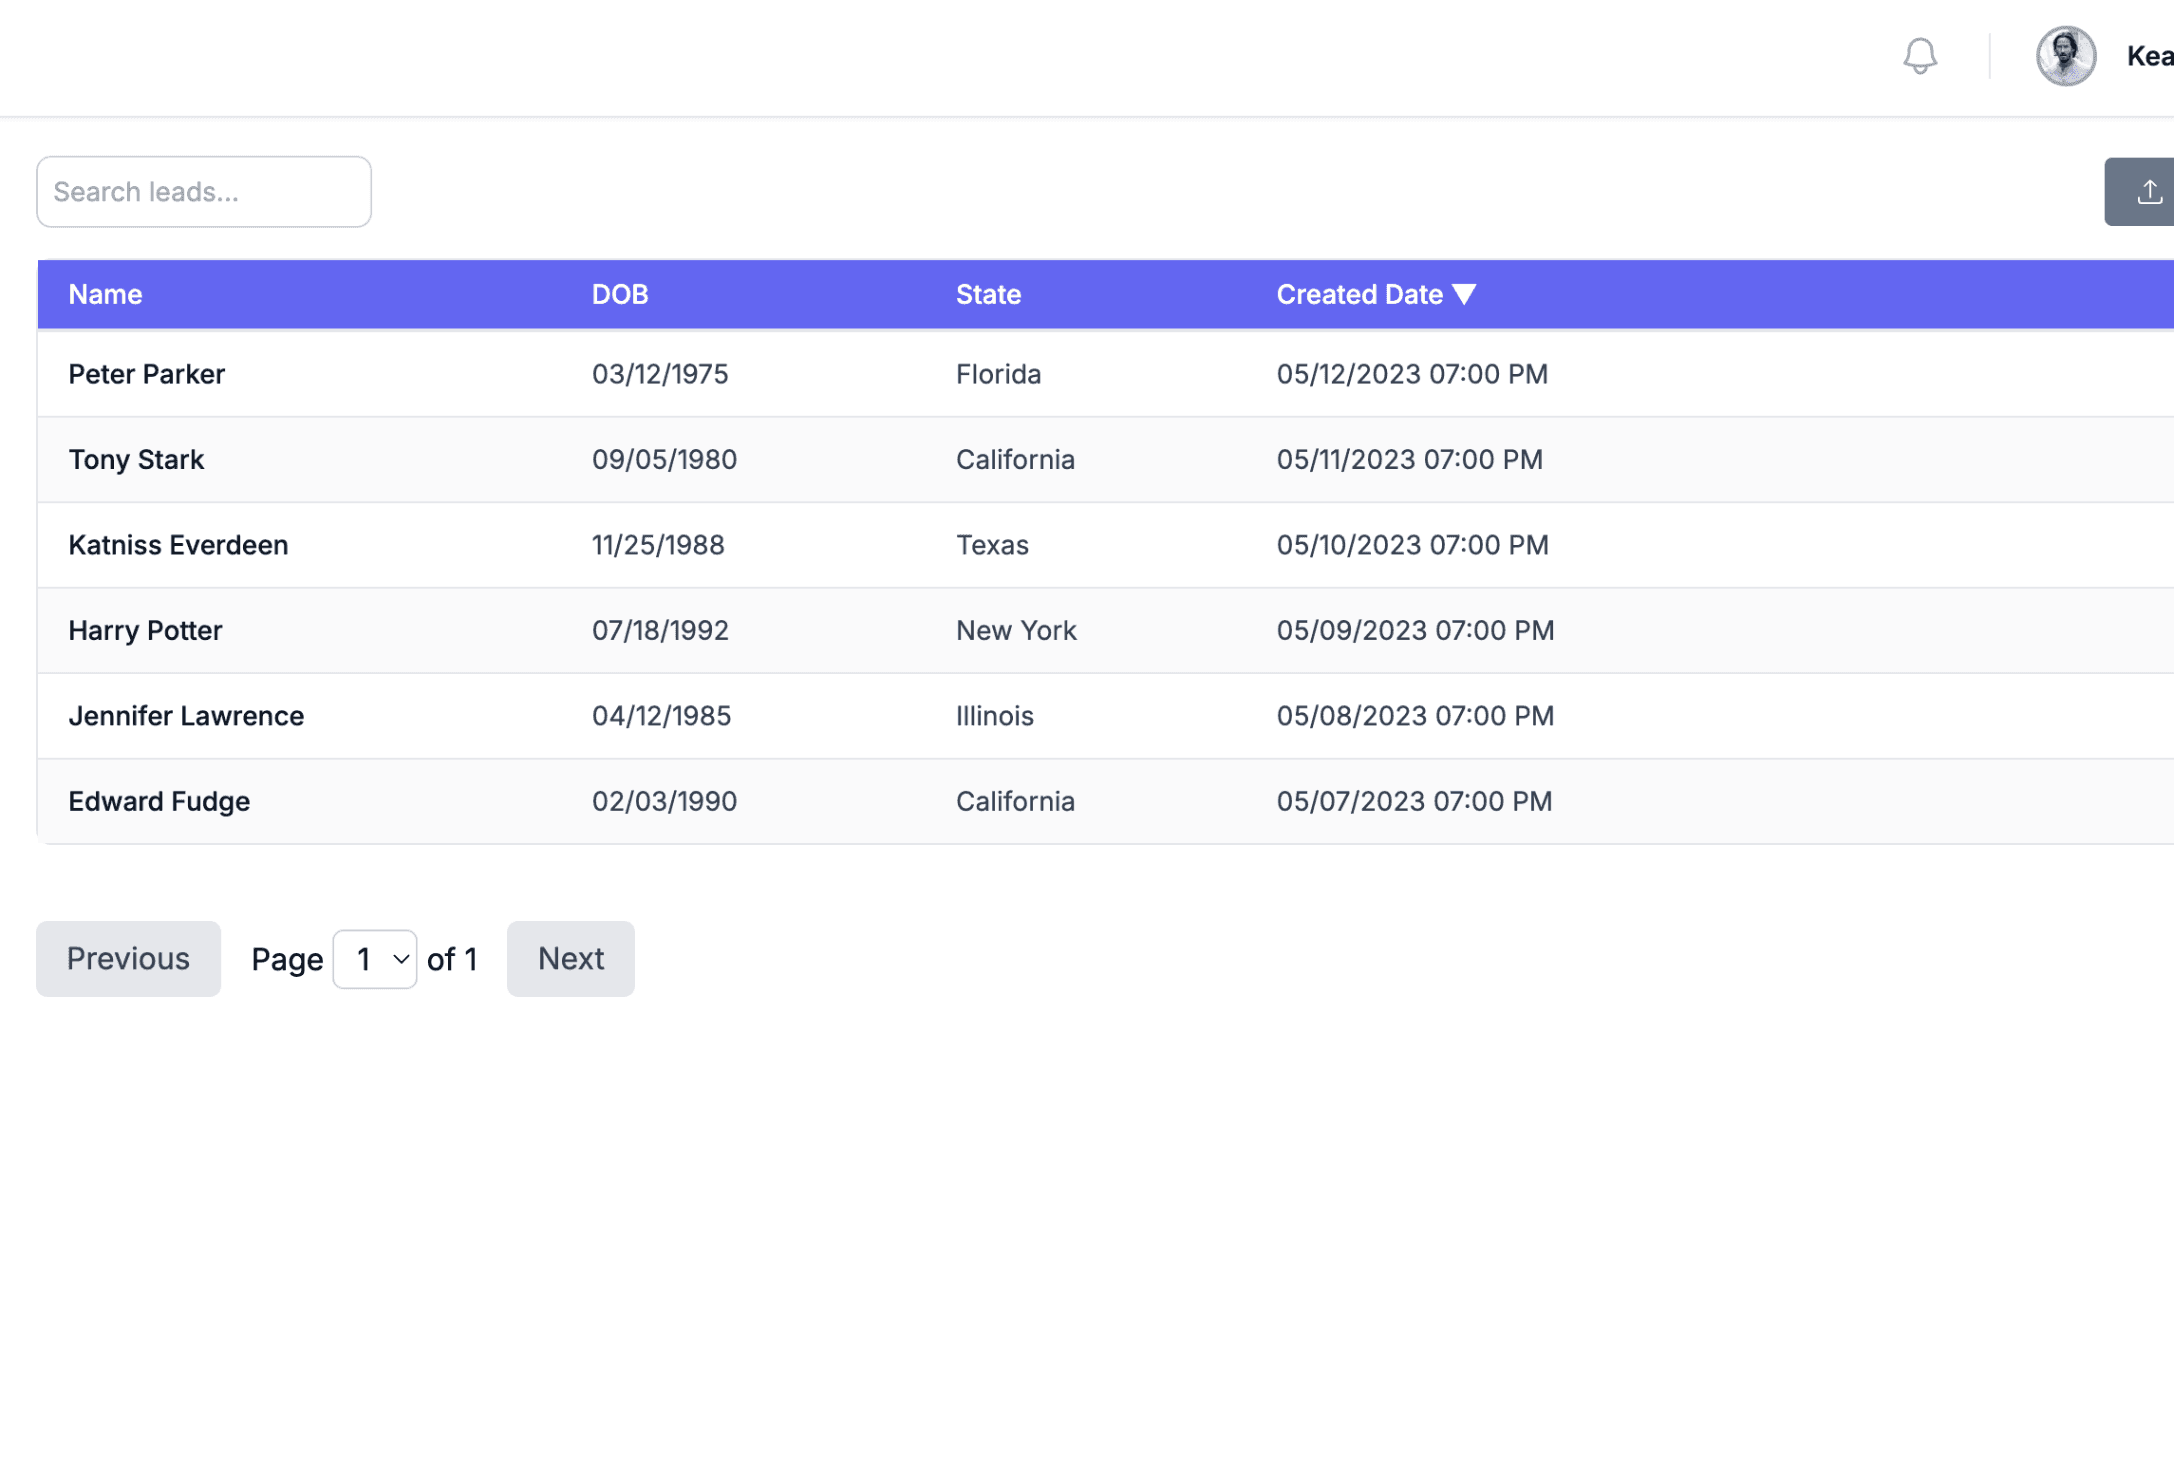Image resolution: width=2174 pixels, height=1464 pixels.
Task: Select the Jennifer Lawrence lead
Action: [x=186, y=716]
